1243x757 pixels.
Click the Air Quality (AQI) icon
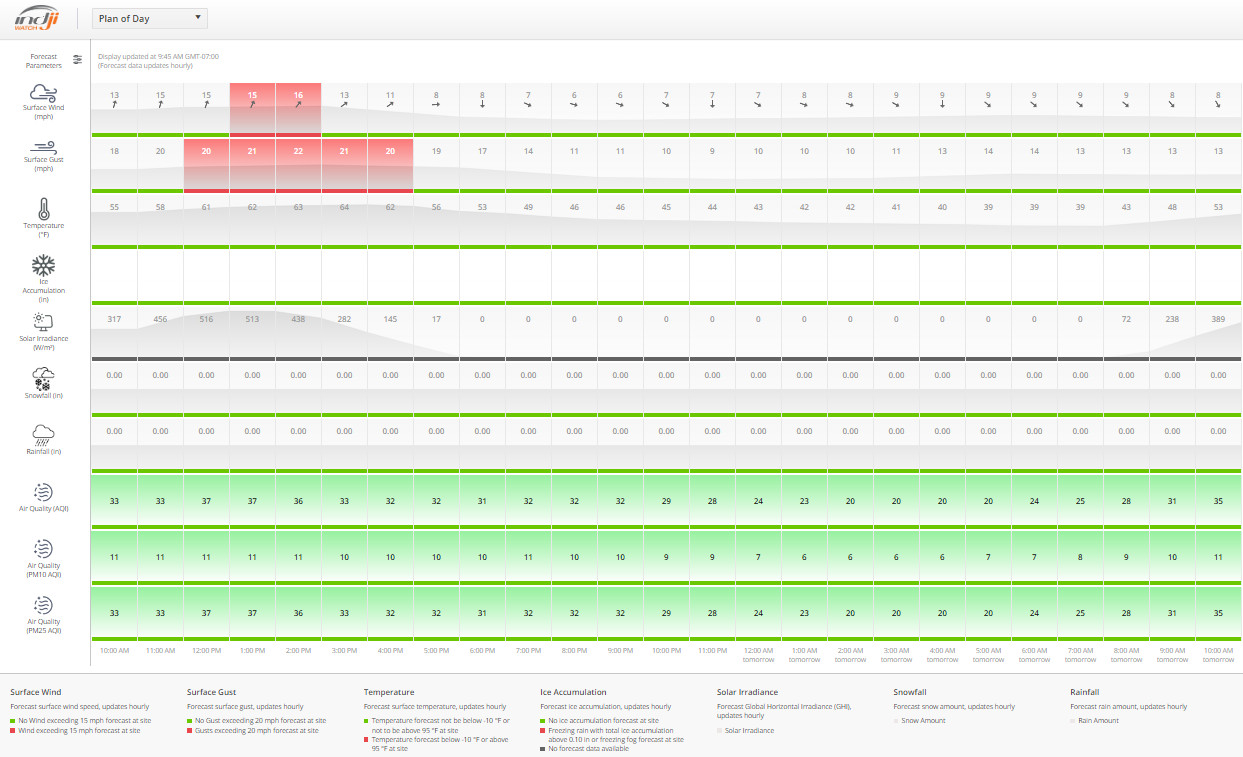click(43, 492)
